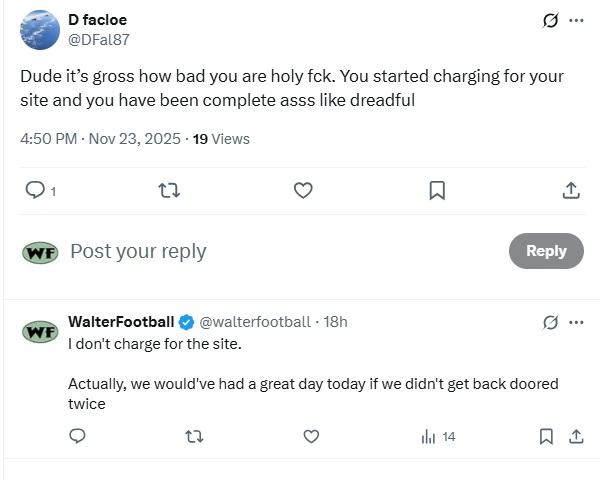Bookmark WalterFootball's reply
Image resolution: width=612 pixels, height=480 pixels.
click(x=546, y=436)
